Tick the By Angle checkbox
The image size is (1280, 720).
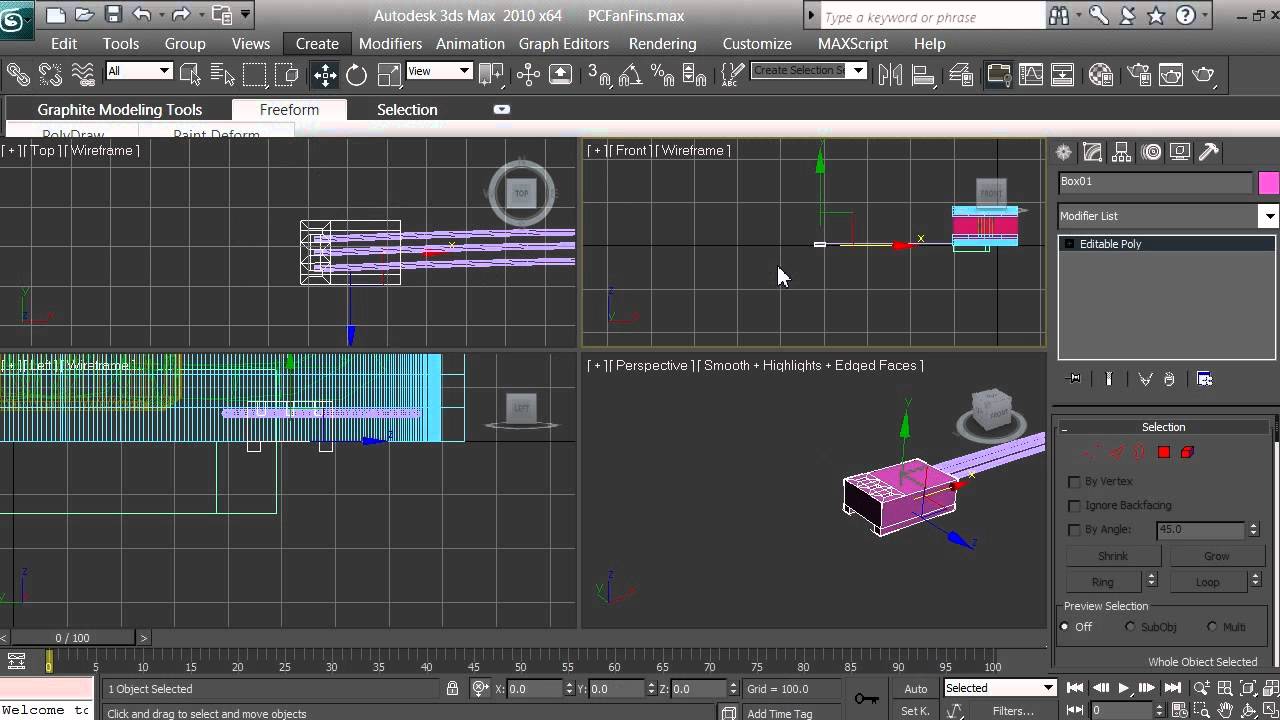1074,529
